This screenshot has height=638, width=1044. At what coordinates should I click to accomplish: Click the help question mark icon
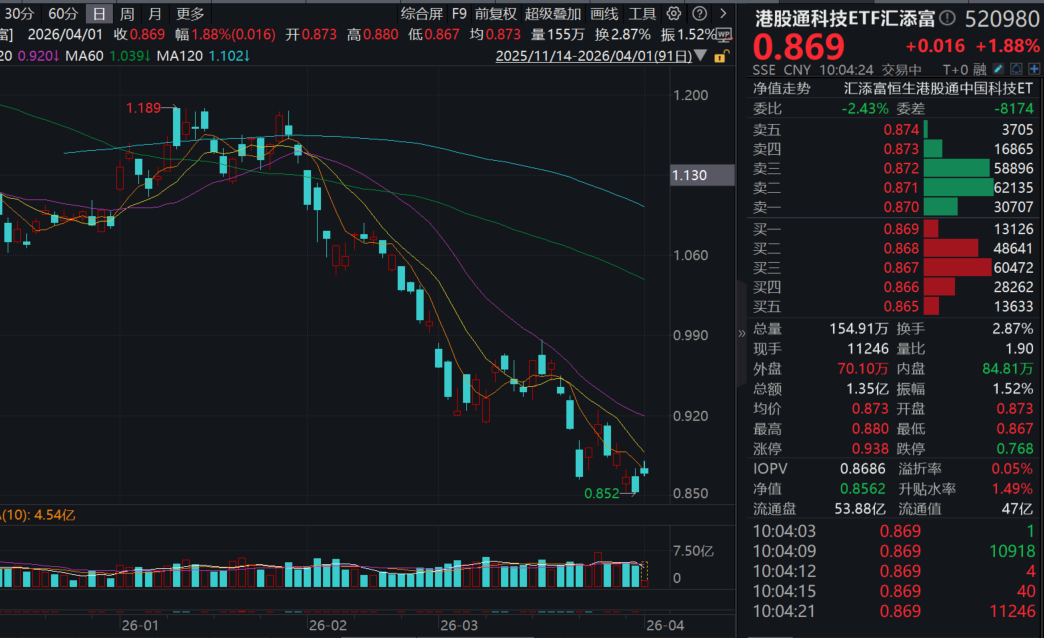pos(700,14)
